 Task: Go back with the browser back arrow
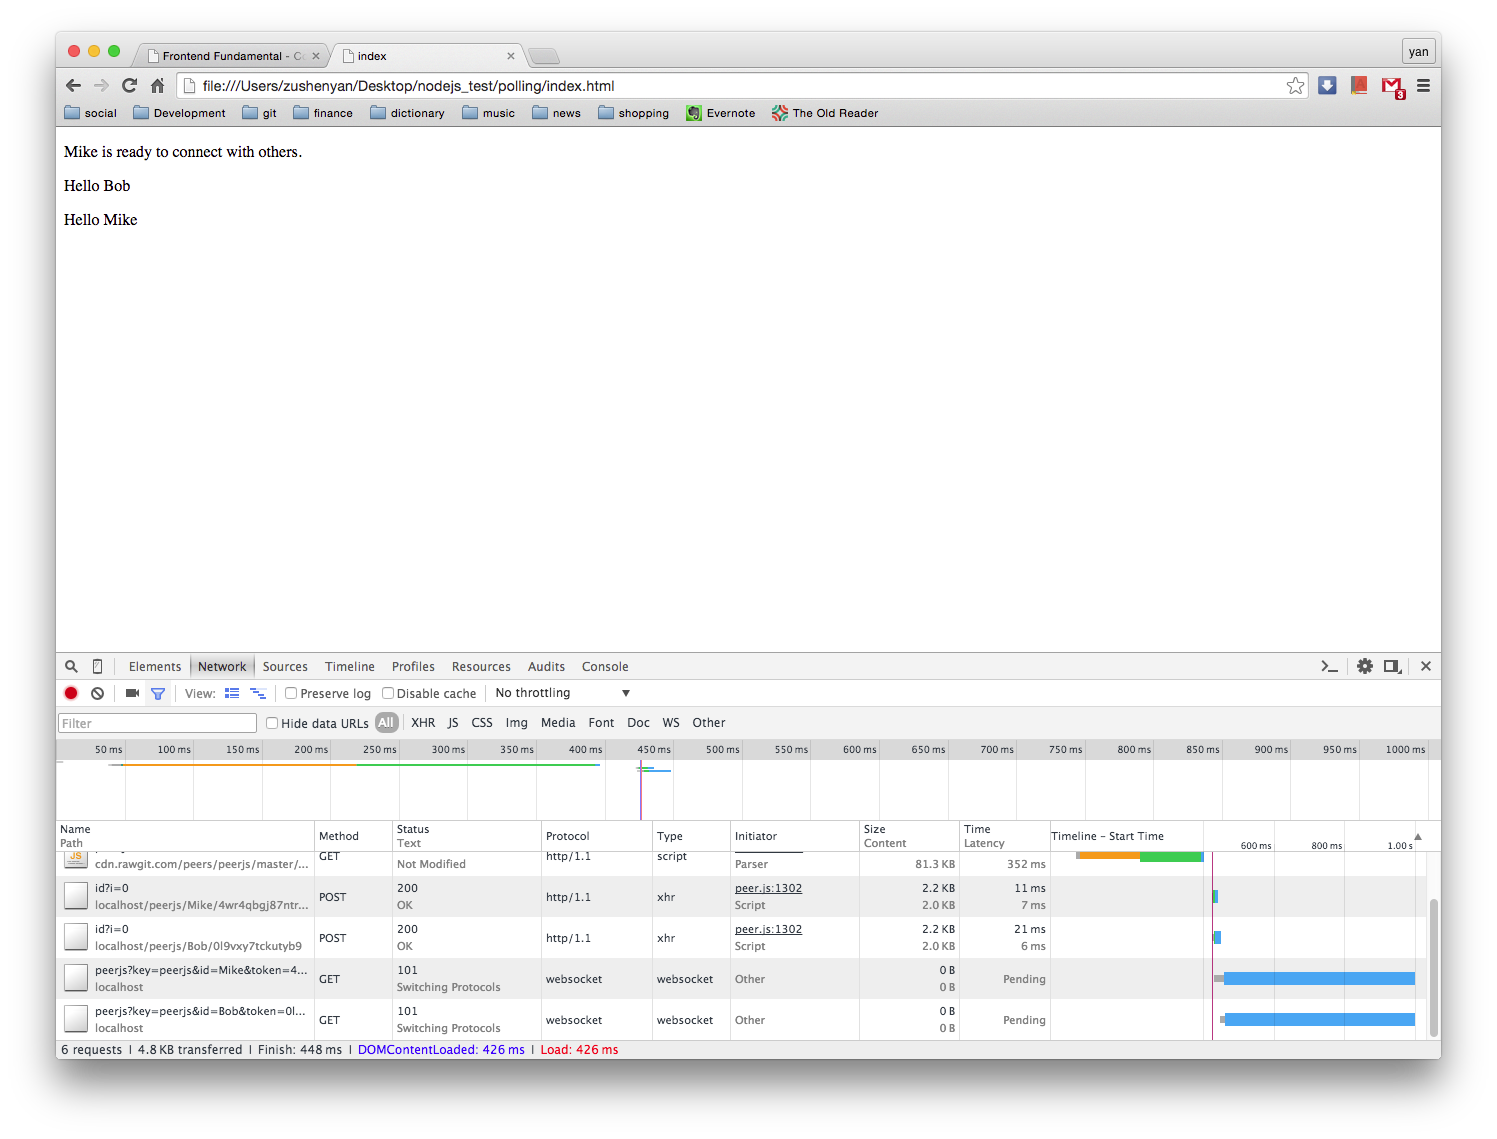click(x=73, y=86)
